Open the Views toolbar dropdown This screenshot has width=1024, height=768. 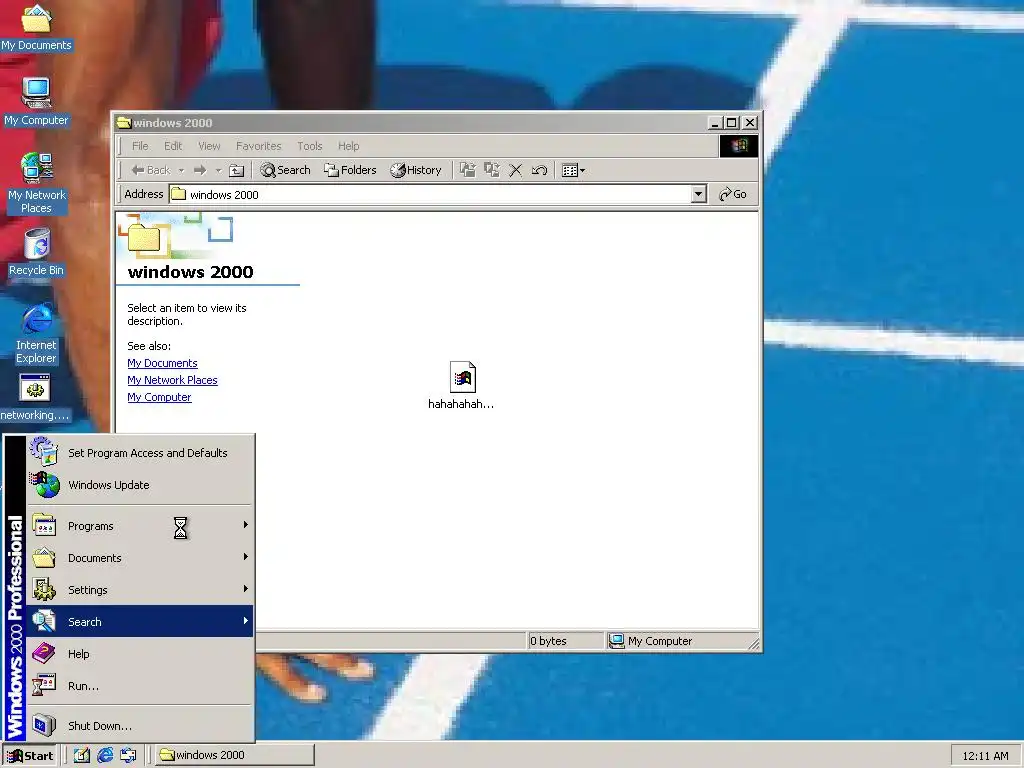click(x=573, y=170)
